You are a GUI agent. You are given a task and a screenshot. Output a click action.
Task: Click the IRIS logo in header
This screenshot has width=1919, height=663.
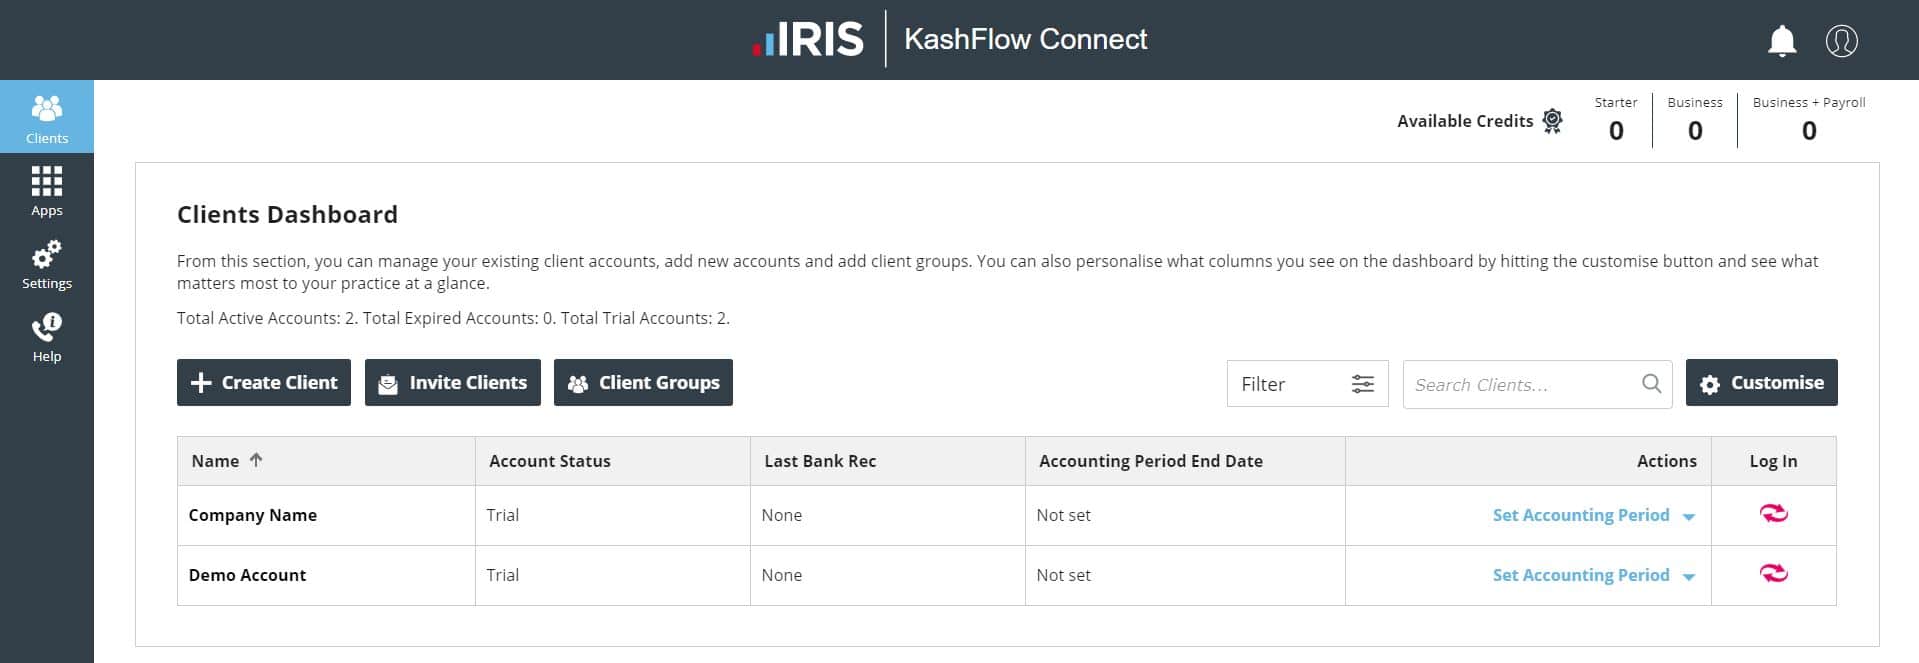click(808, 40)
